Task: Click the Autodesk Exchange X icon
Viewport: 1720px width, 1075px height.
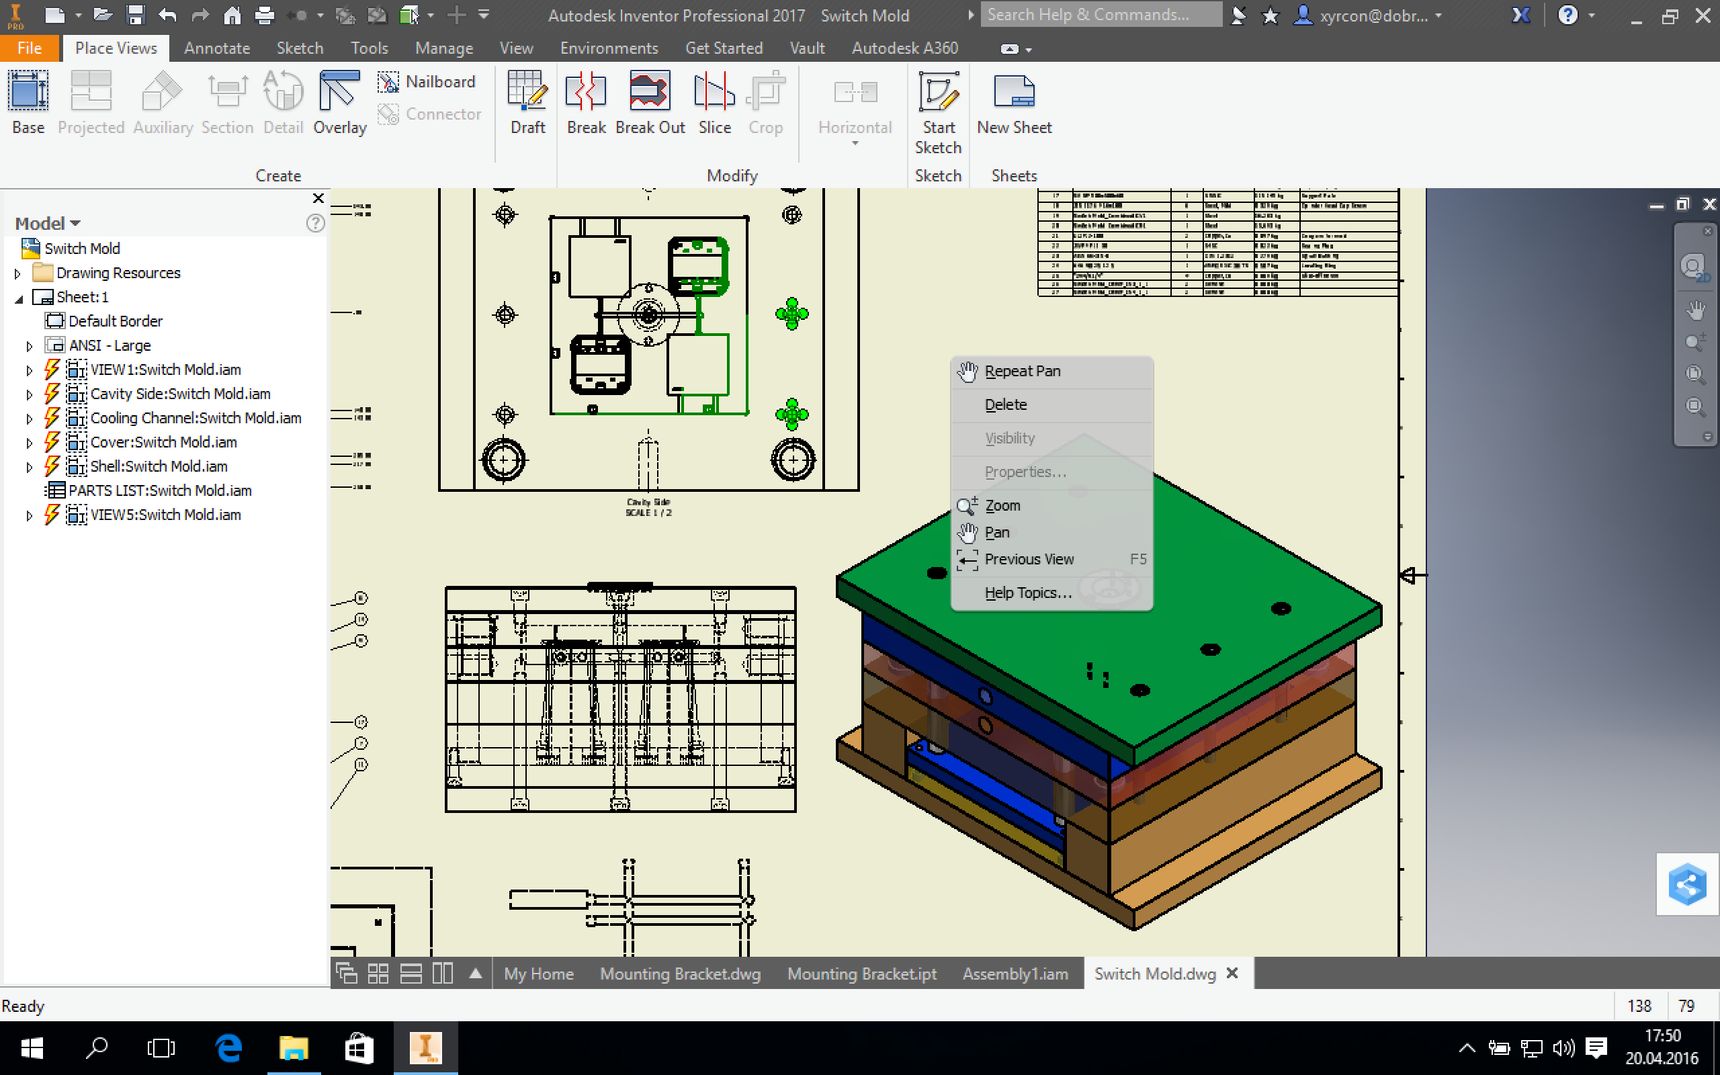Action: click(x=1521, y=15)
